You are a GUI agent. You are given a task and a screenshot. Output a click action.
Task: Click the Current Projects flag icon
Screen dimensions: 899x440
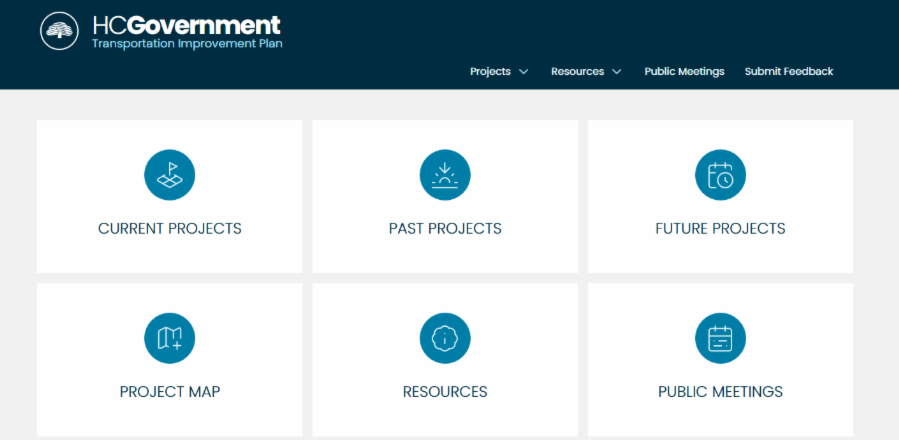point(170,175)
